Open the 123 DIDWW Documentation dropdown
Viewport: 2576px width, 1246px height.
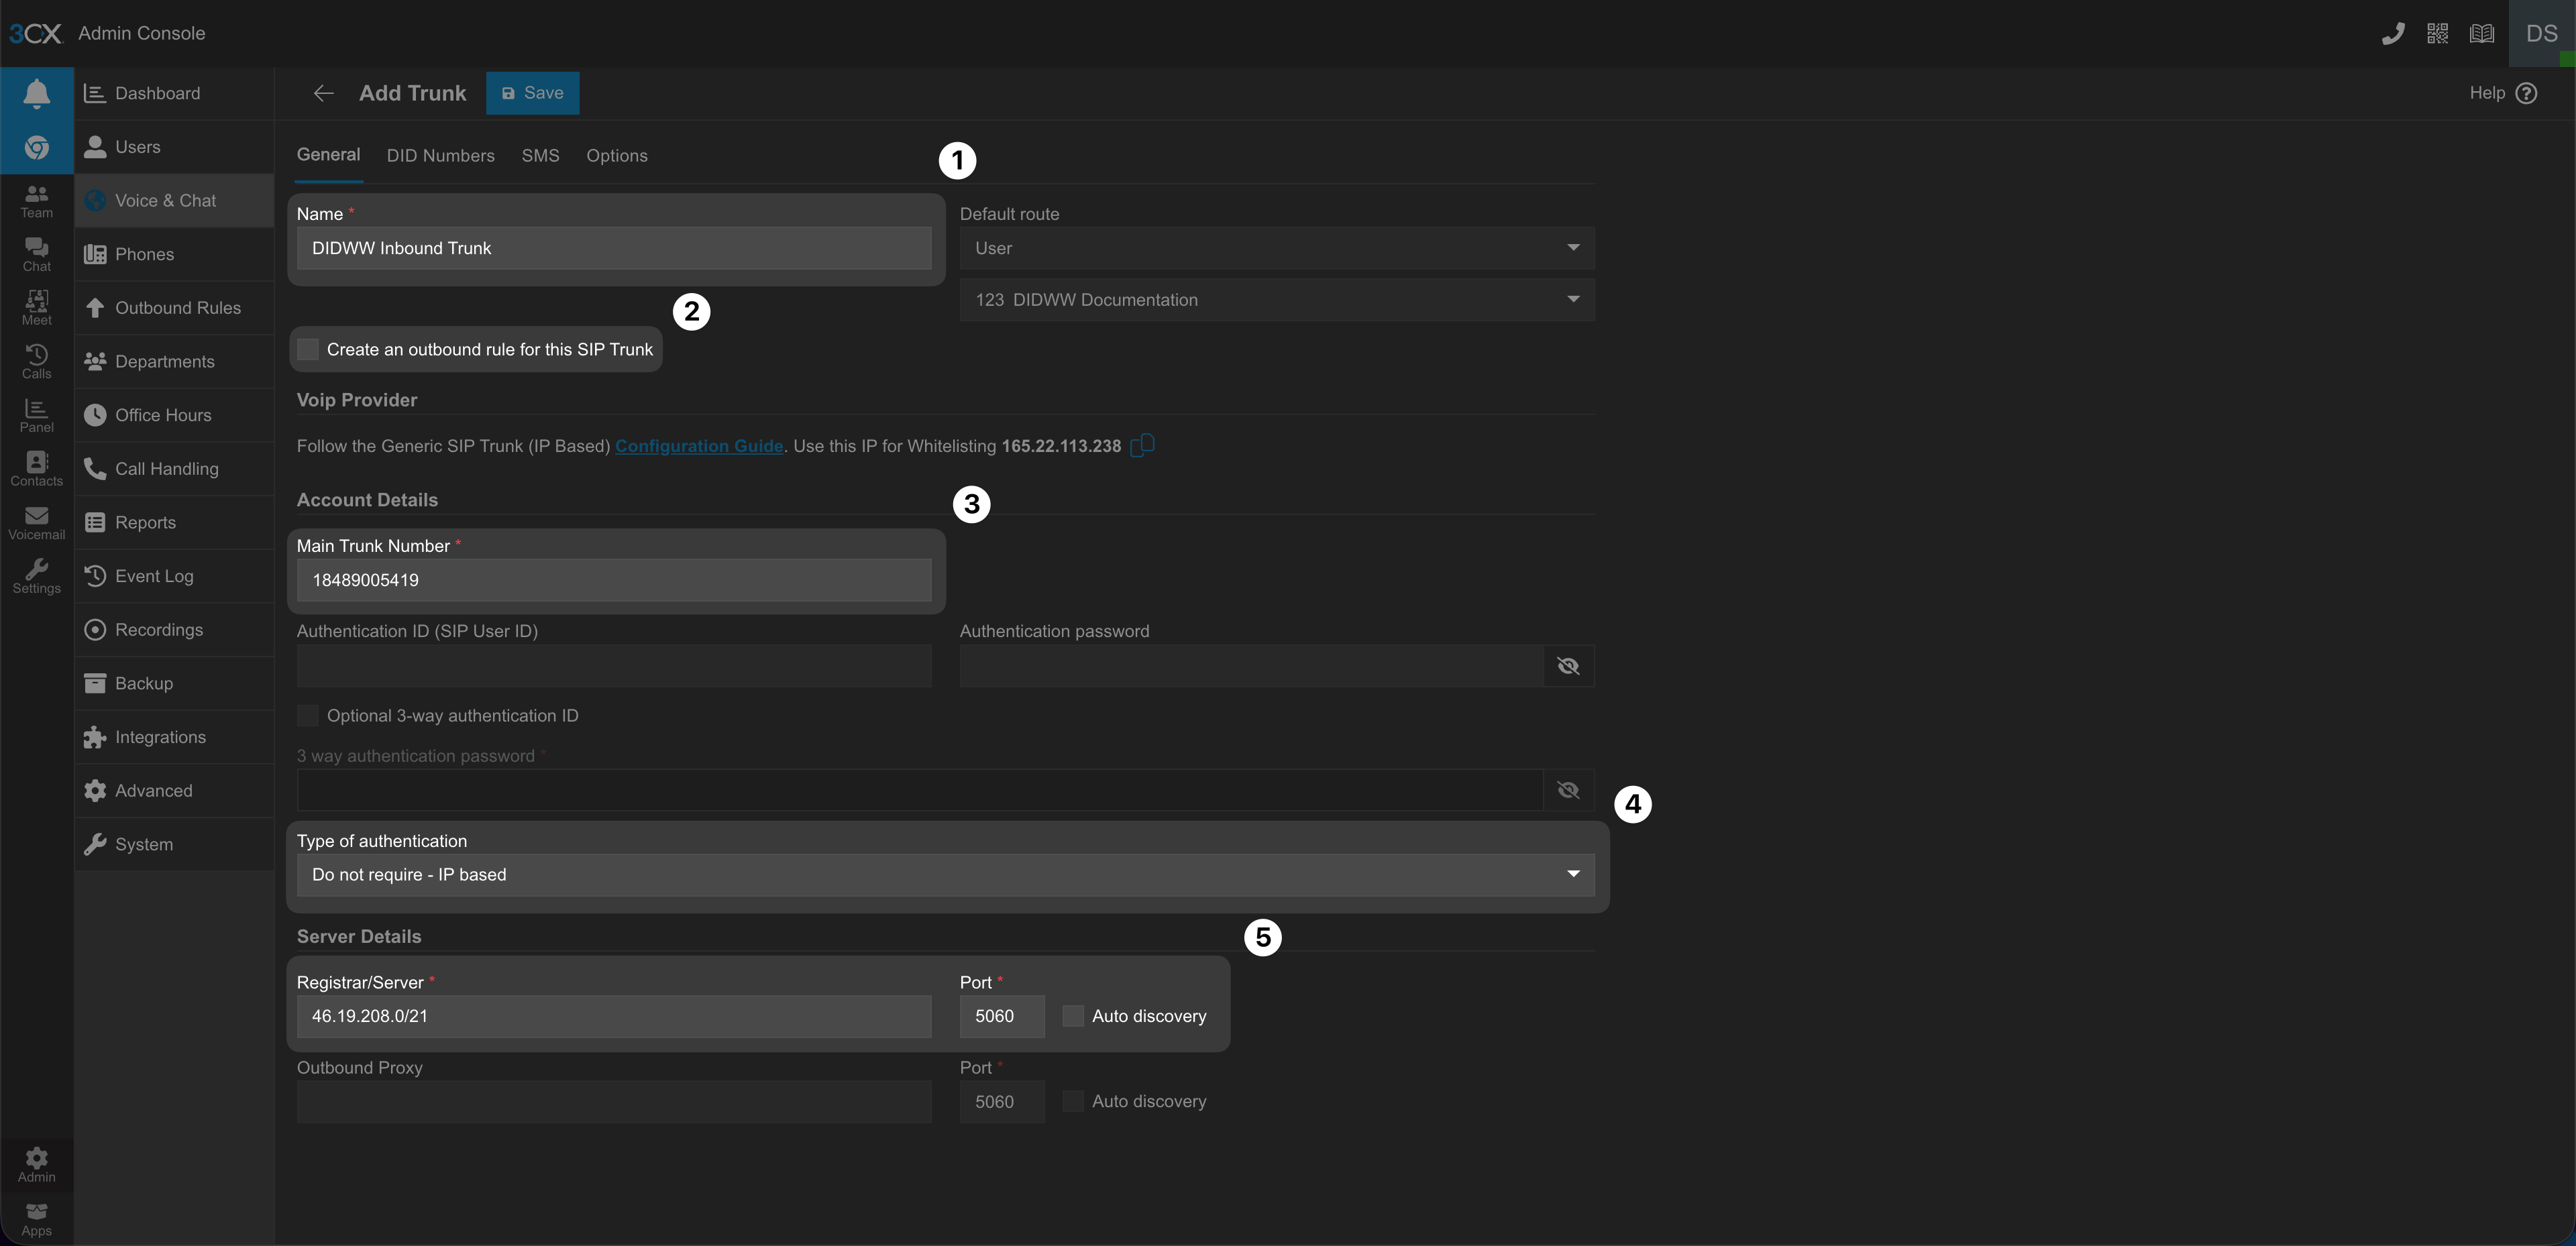click(1276, 300)
